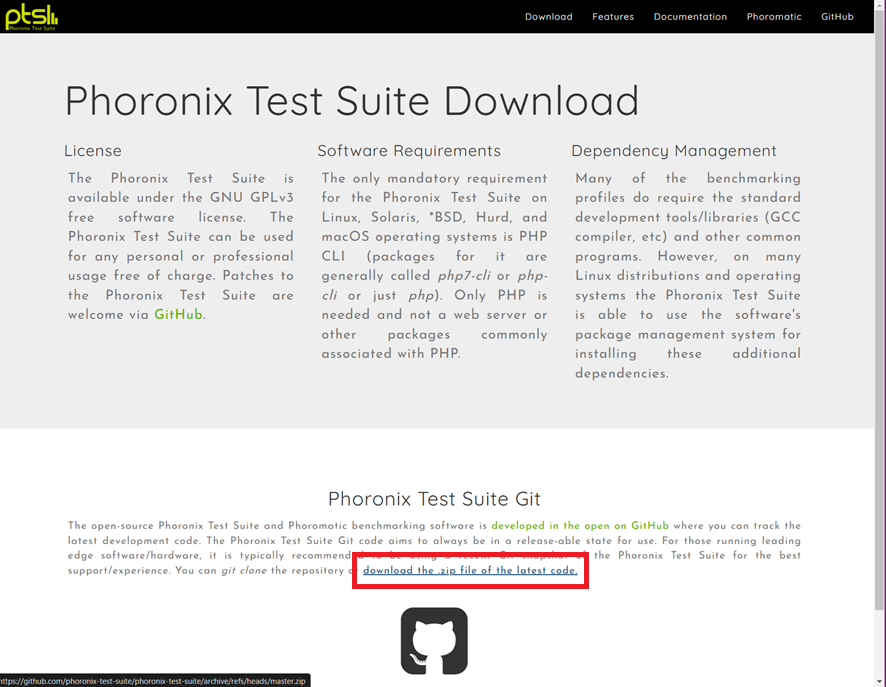This screenshot has width=886, height=687.
Task: Open 'developed in the open on GitHub' link
Action: (x=580, y=525)
